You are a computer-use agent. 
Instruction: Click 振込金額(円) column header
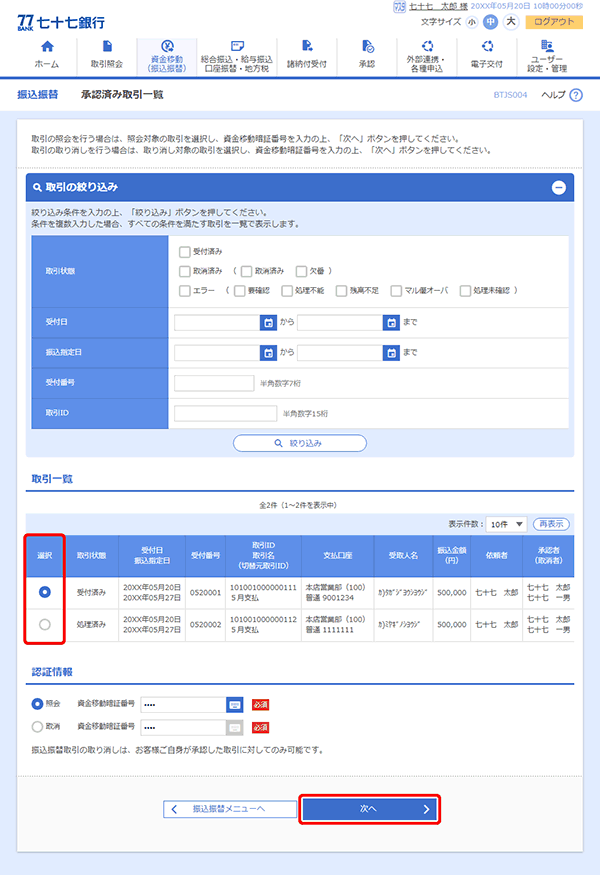click(x=452, y=556)
